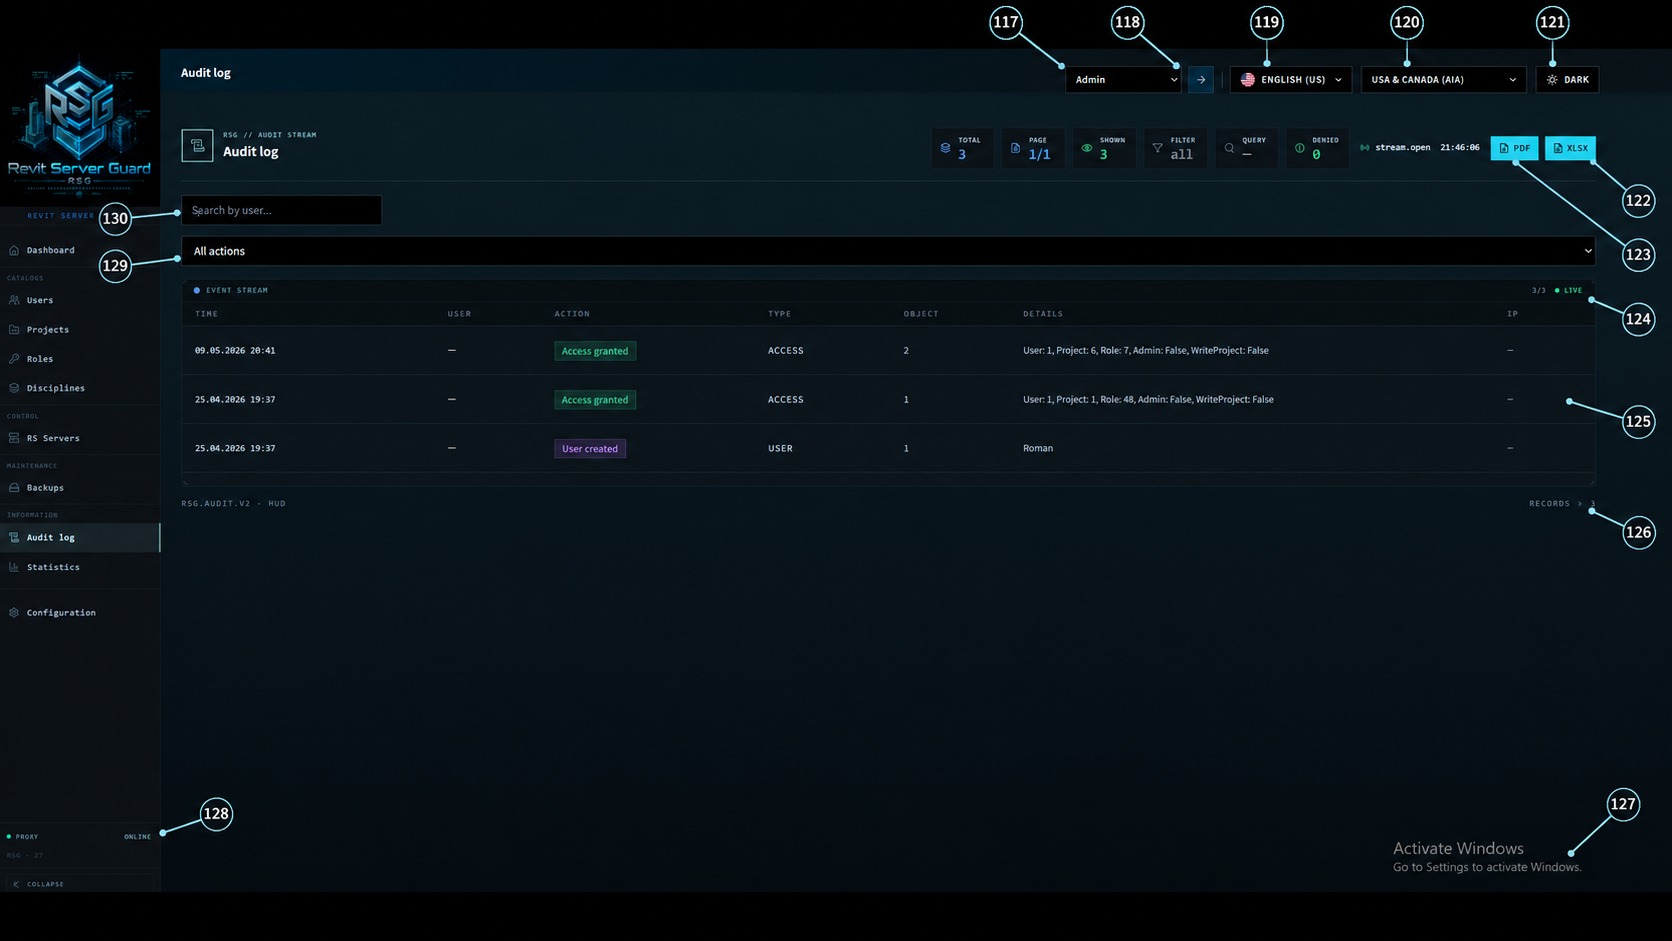Click the Disciplines stack icon
This screenshot has height=941, width=1672.
click(14, 388)
